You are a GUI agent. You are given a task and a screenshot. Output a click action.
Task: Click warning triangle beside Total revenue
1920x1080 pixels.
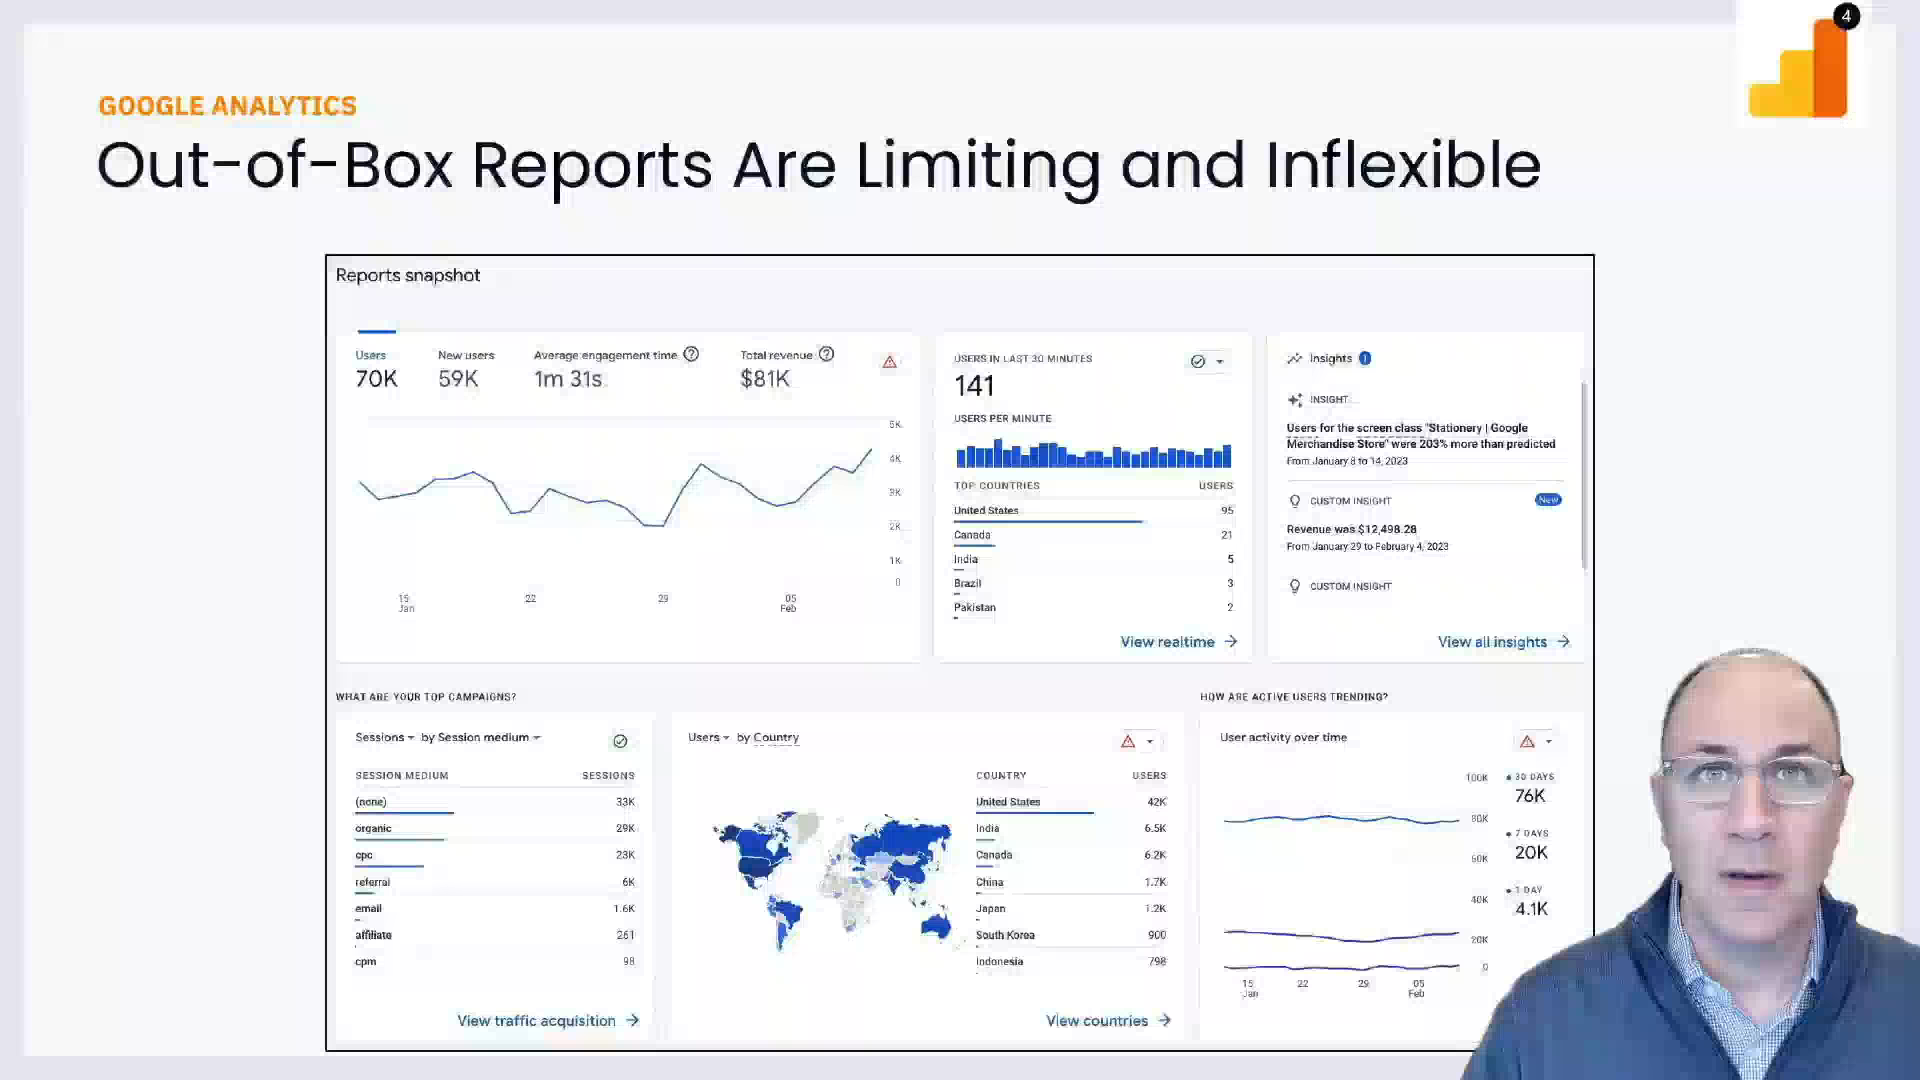pos(890,362)
